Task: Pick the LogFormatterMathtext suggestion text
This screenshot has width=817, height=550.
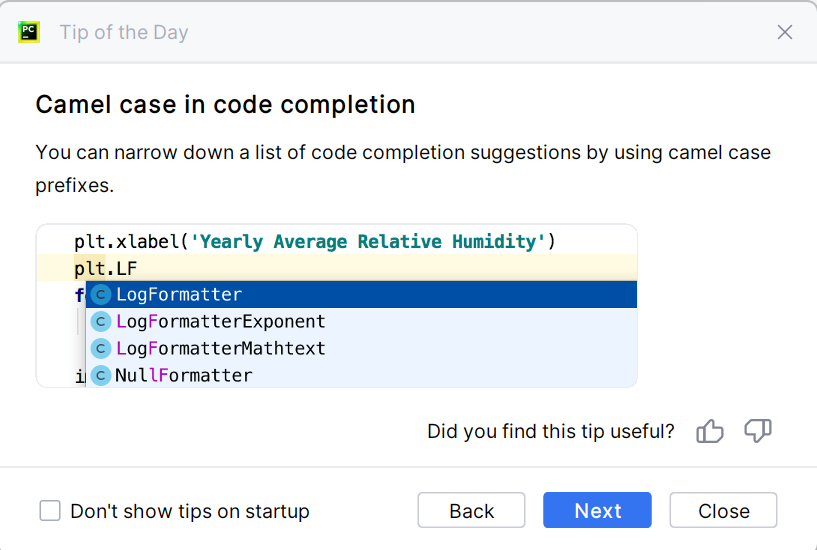Action: point(221,348)
